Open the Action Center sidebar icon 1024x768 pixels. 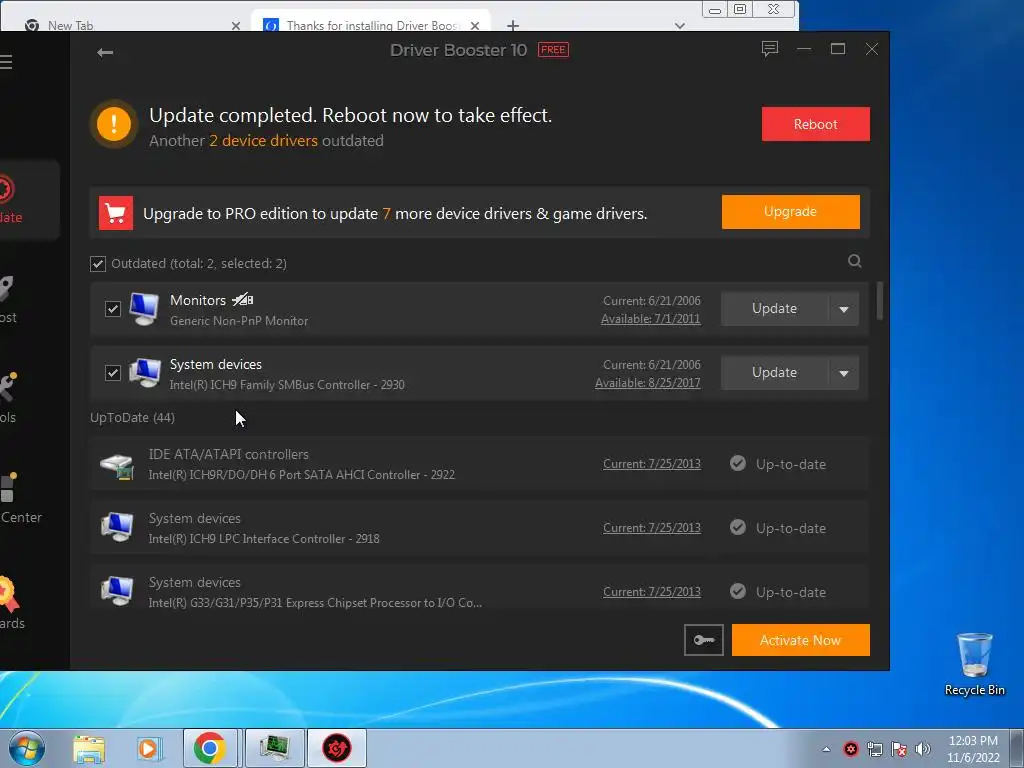click(x=7, y=488)
